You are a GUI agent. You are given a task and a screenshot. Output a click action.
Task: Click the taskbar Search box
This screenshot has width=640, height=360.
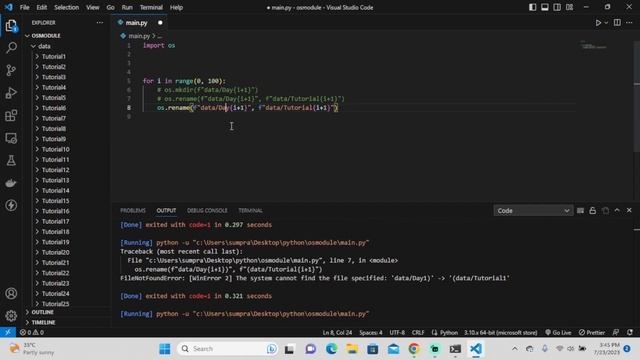[x=228, y=349]
